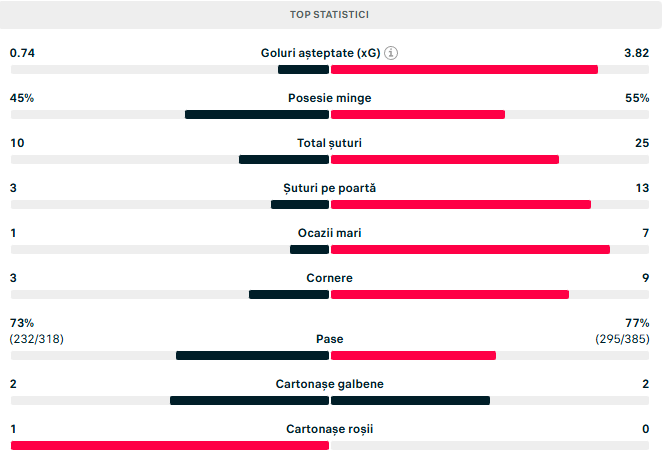Click the red xG bar
The width and height of the screenshot is (670, 459).
[x=464, y=69]
